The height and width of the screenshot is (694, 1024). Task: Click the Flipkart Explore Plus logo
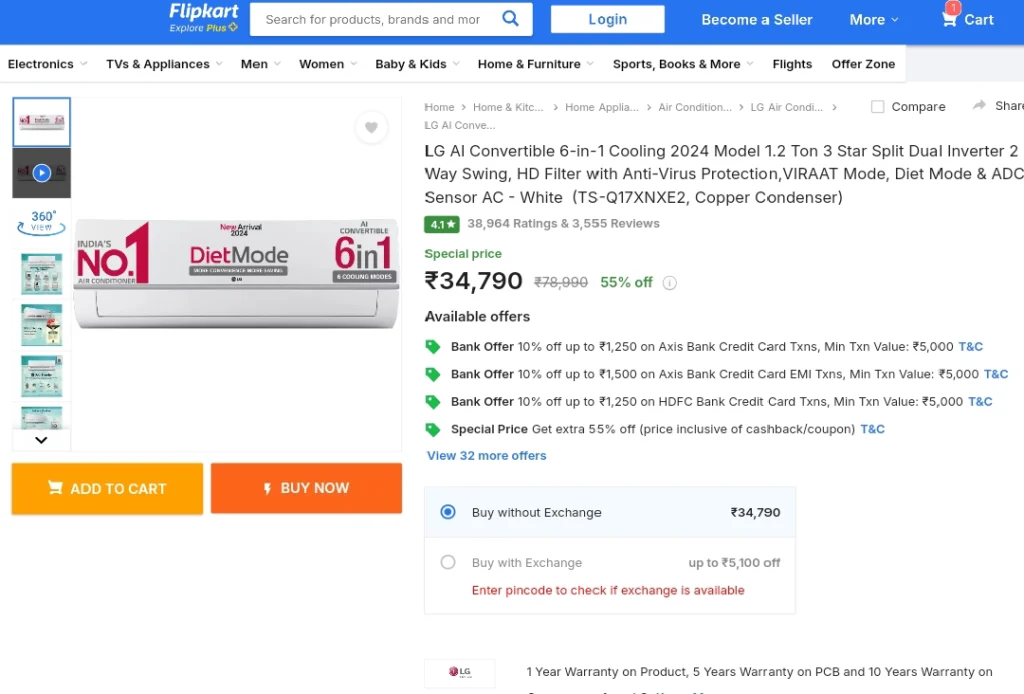pos(204,18)
